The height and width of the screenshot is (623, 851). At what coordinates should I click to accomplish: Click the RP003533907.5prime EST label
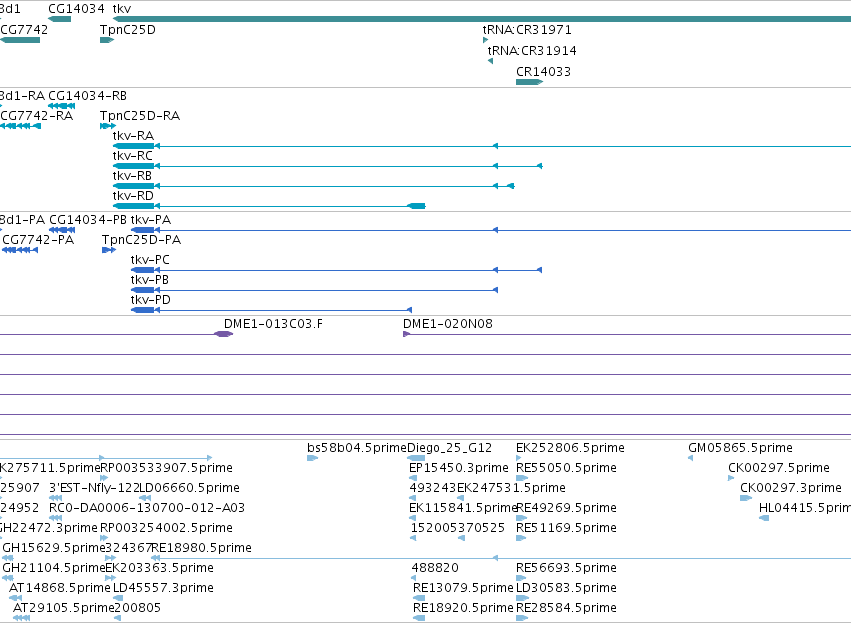167,468
